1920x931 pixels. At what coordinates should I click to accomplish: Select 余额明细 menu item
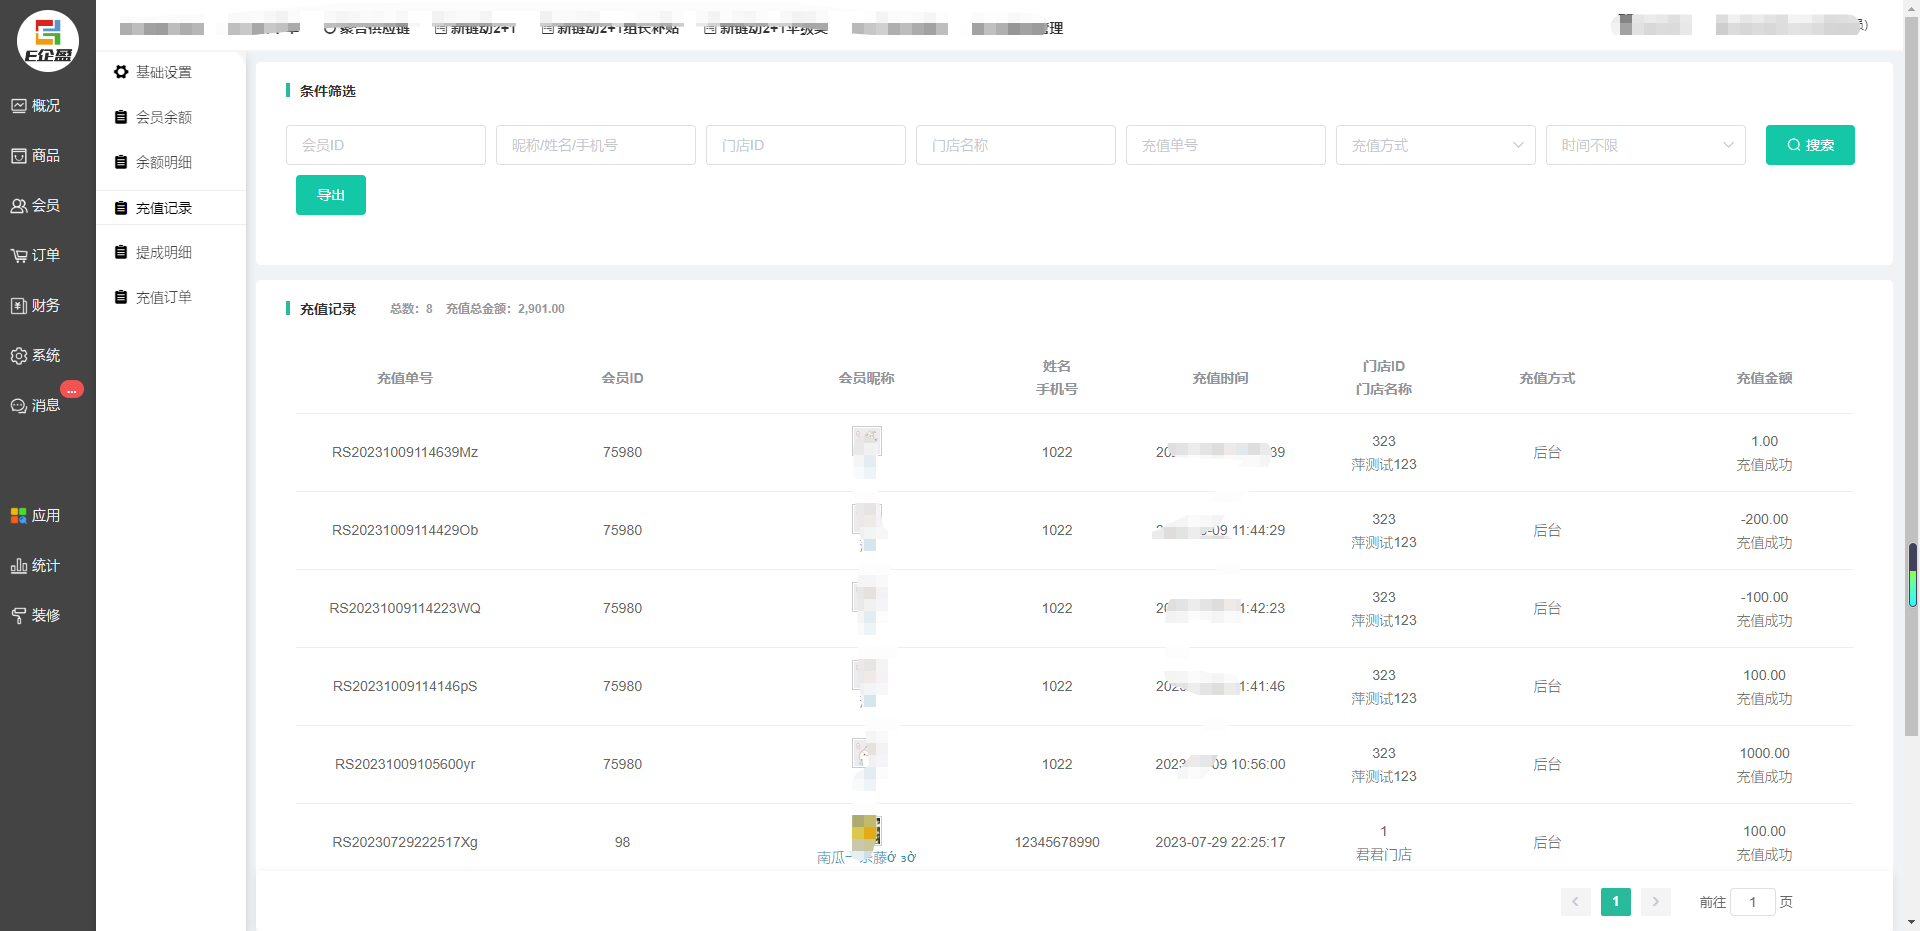coord(164,162)
